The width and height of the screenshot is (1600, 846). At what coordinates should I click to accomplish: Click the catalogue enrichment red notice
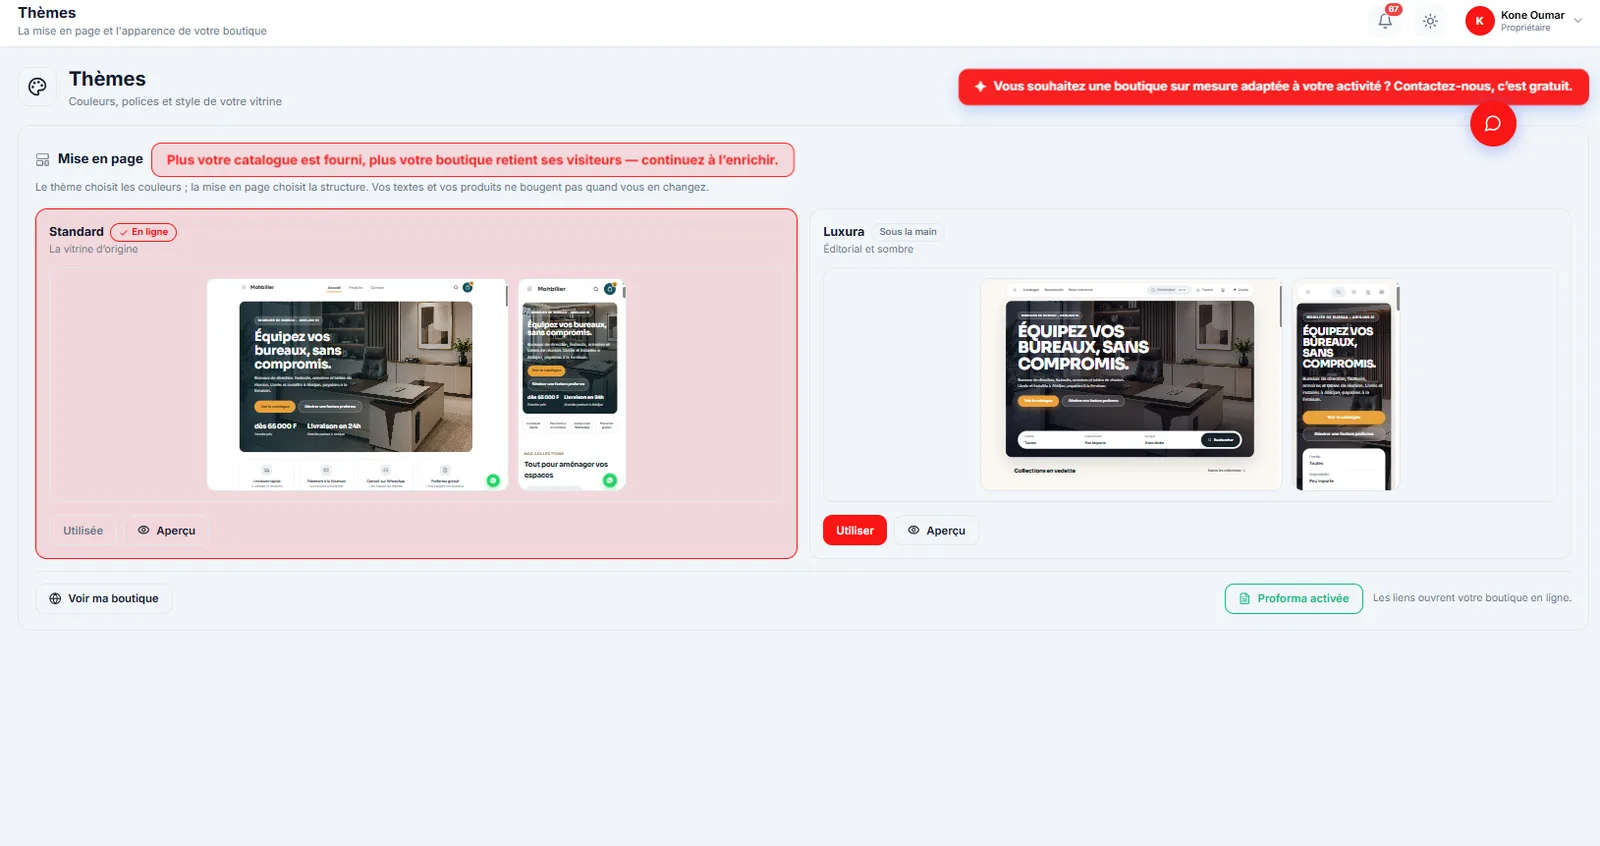click(x=472, y=160)
